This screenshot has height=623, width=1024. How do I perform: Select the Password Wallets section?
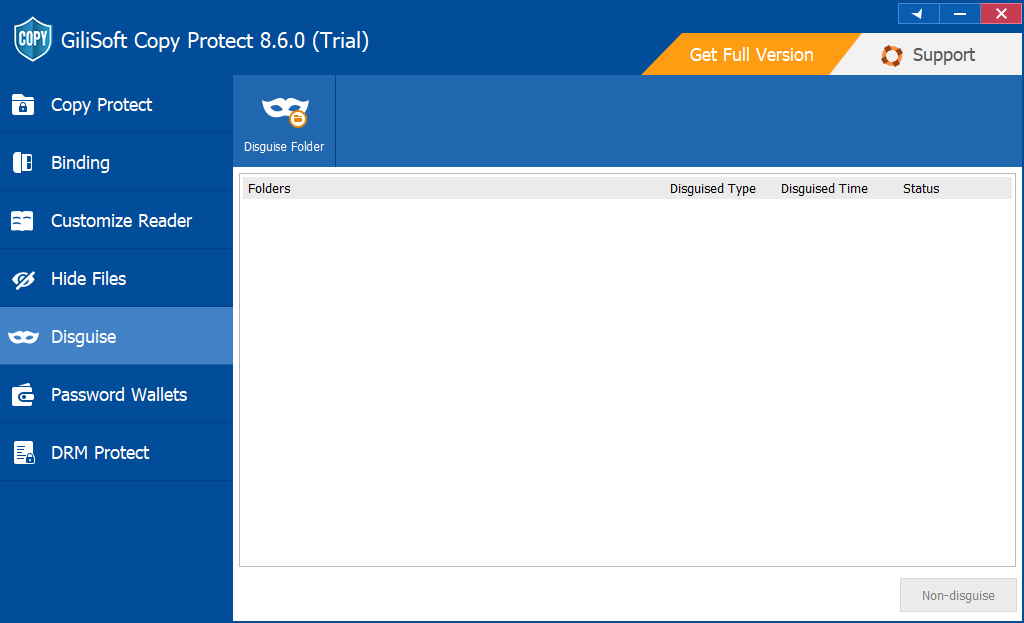116,394
